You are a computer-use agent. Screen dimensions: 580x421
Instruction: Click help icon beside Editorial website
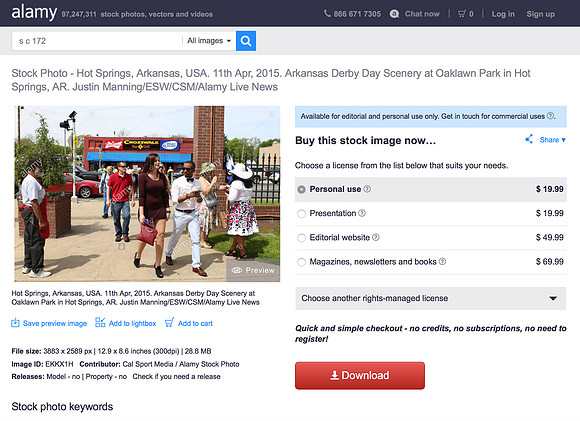(376, 237)
